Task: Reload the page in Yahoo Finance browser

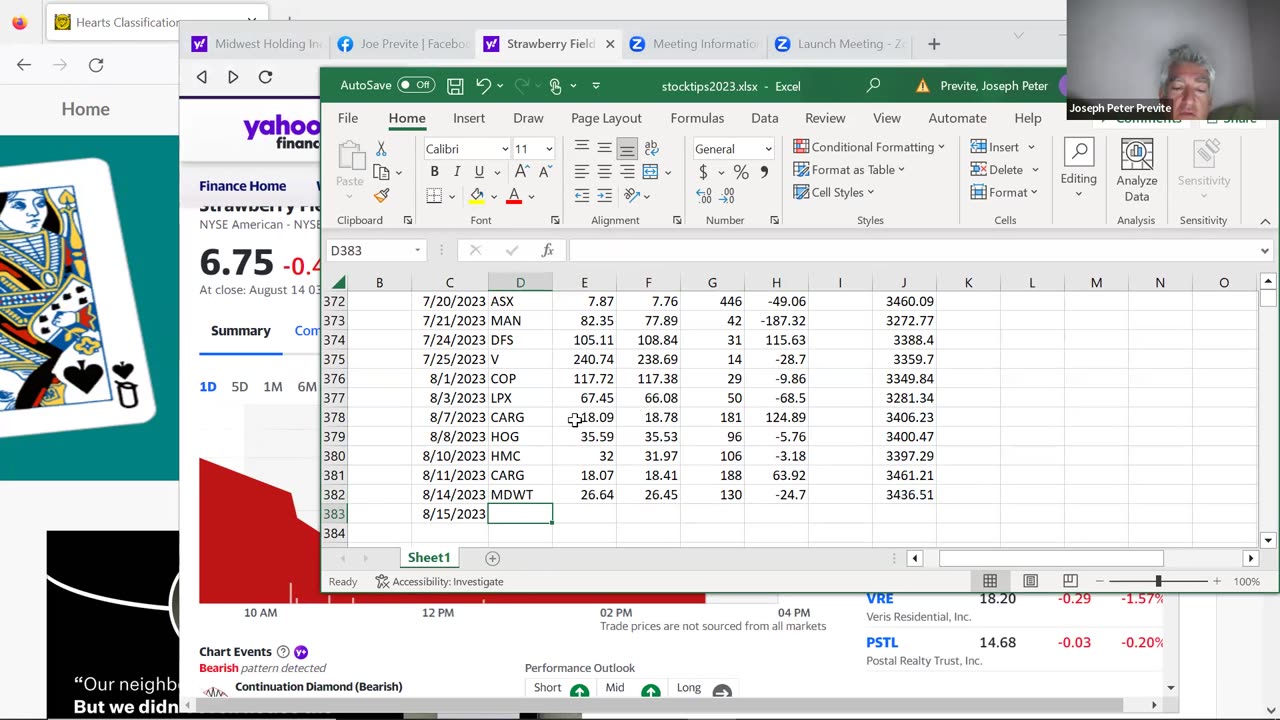Action: pyautogui.click(x=265, y=77)
